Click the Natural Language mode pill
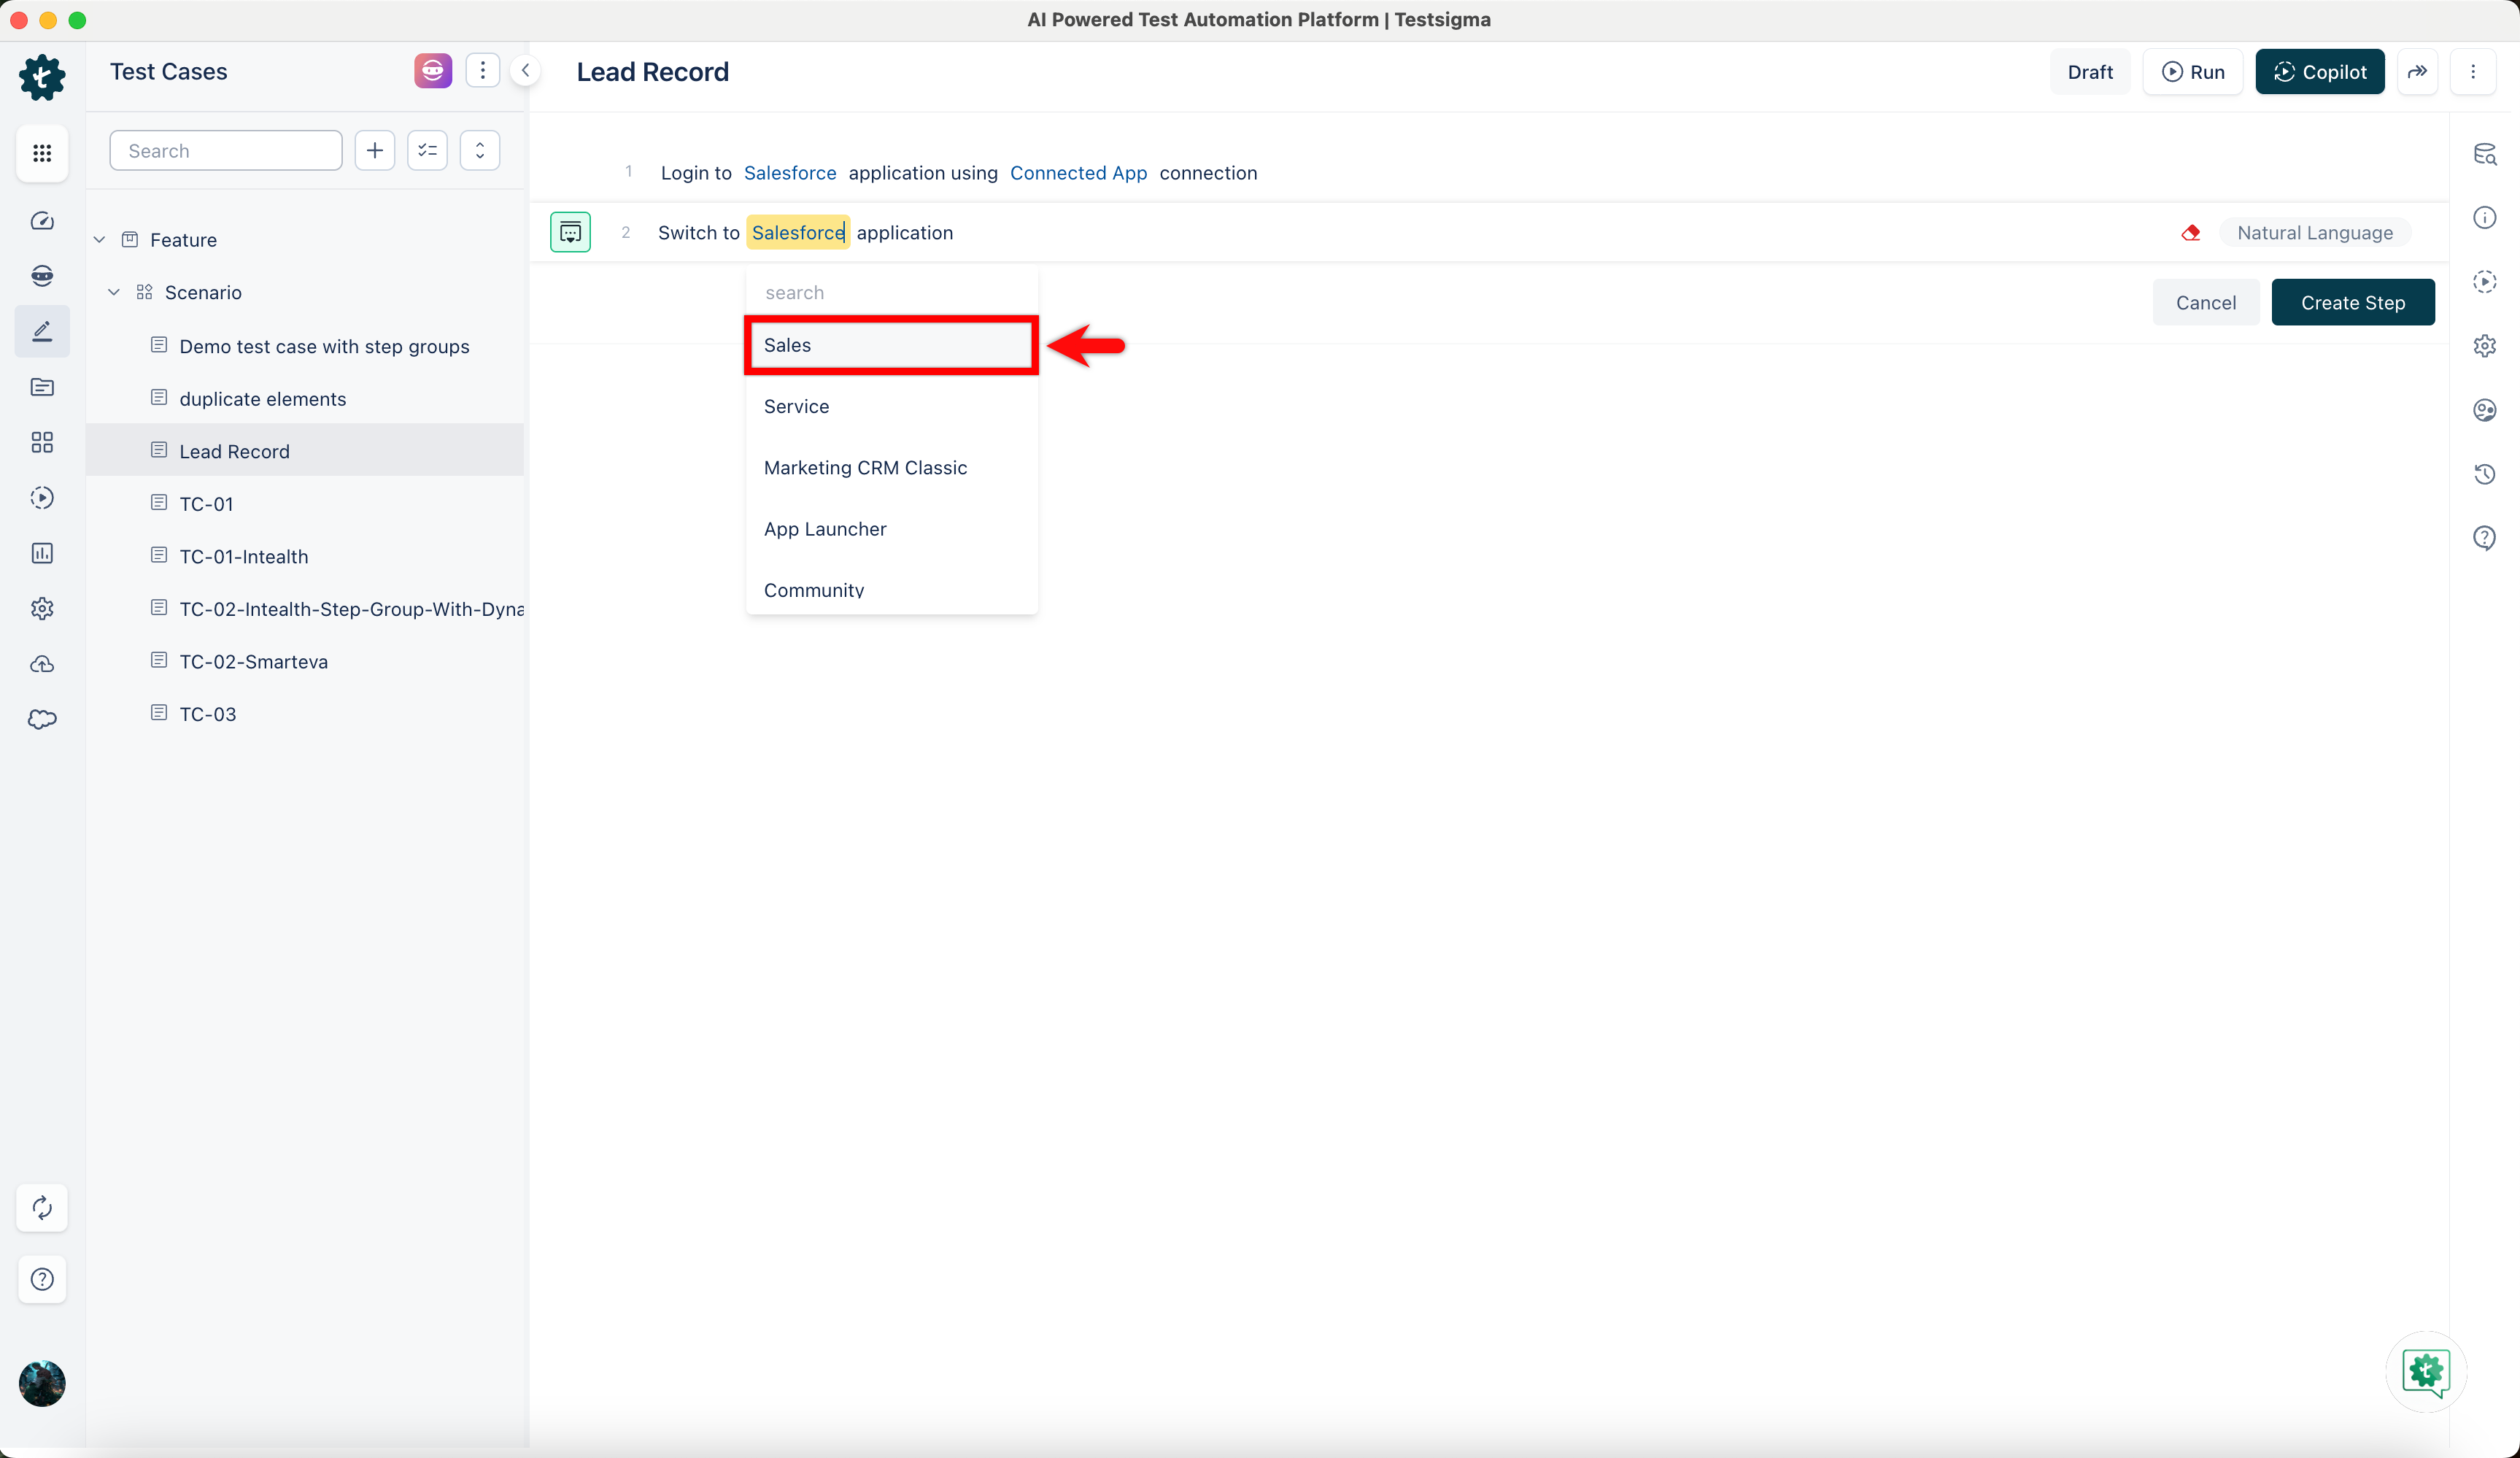This screenshot has height=1458, width=2520. coord(2315,233)
